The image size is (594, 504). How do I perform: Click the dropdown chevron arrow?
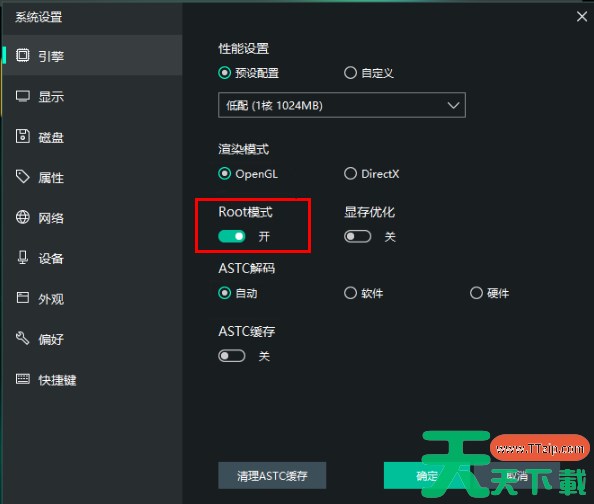[x=453, y=105]
